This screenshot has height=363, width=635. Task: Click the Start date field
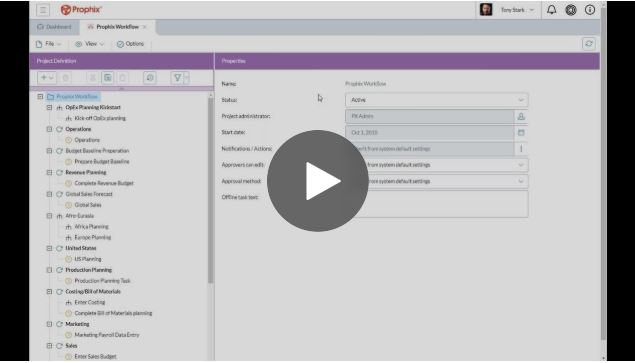tap(430, 132)
